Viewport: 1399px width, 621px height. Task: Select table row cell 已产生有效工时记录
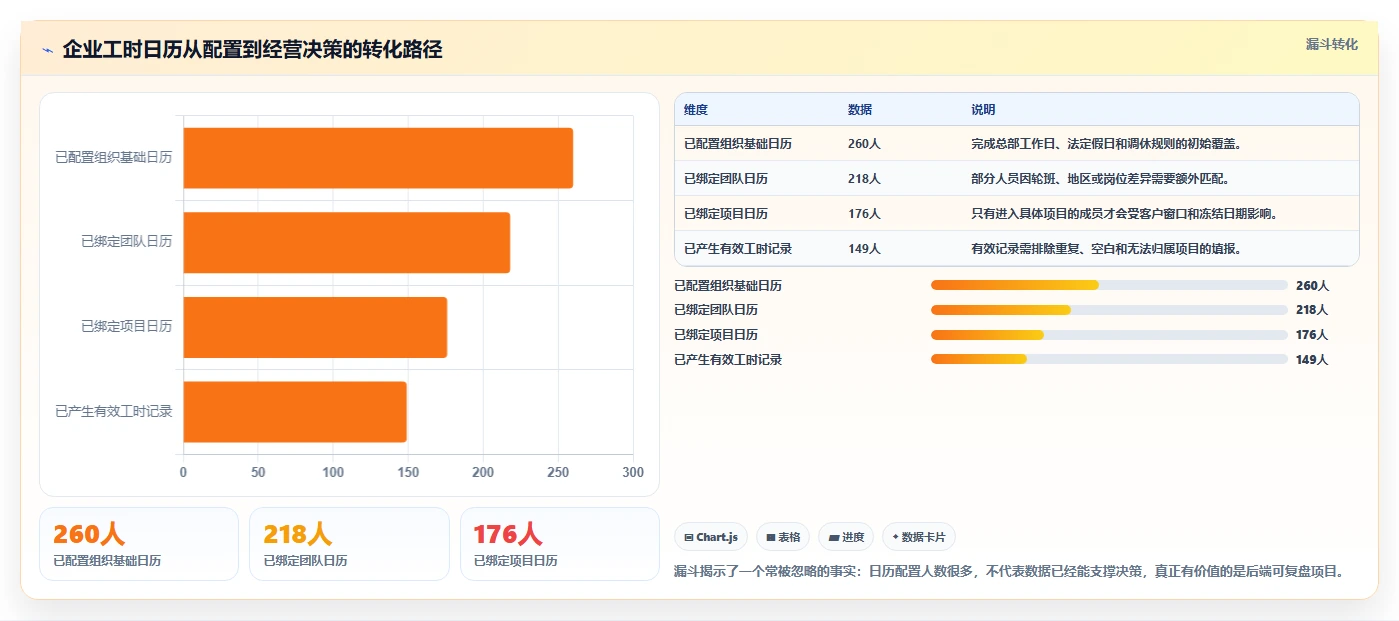coord(738,249)
